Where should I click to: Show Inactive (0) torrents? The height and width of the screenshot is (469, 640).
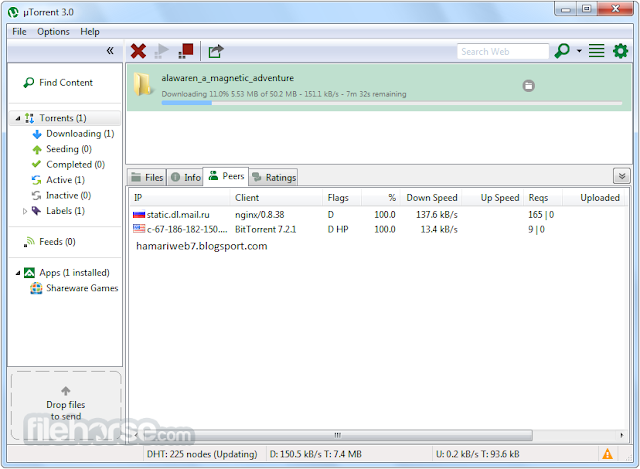click(62, 196)
